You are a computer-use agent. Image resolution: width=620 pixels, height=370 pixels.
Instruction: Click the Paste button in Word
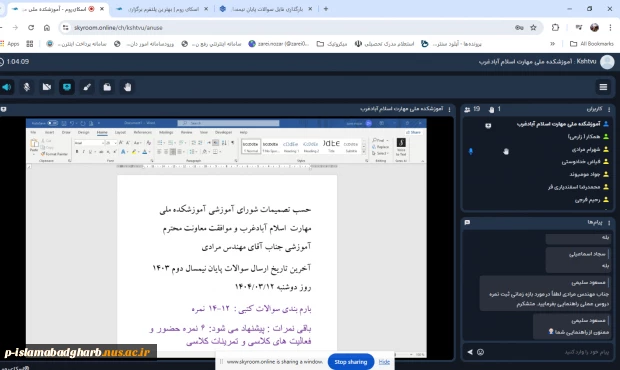coord(34,145)
